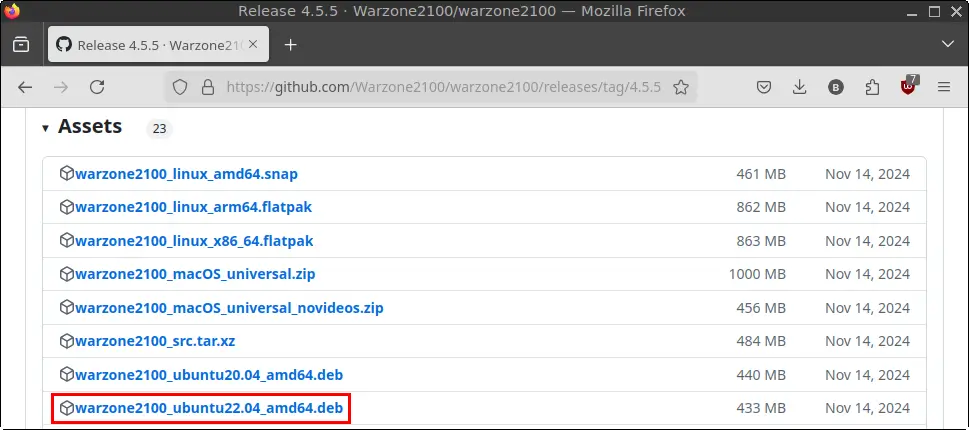This screenshot has width=969, height=430.
Task: Select the 456 MB size text
Action: pyautogui.click(x=761, y=307)
